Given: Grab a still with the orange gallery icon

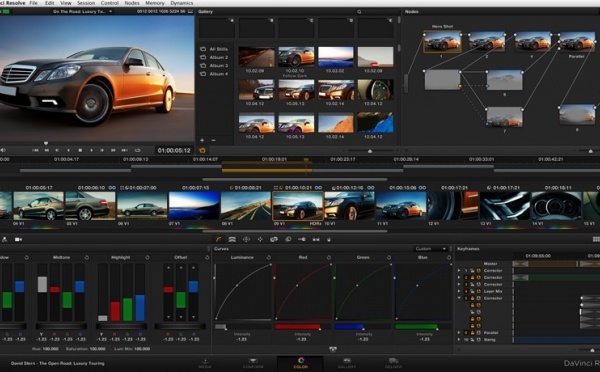Looking at the screenshot, I should point(202,150).
